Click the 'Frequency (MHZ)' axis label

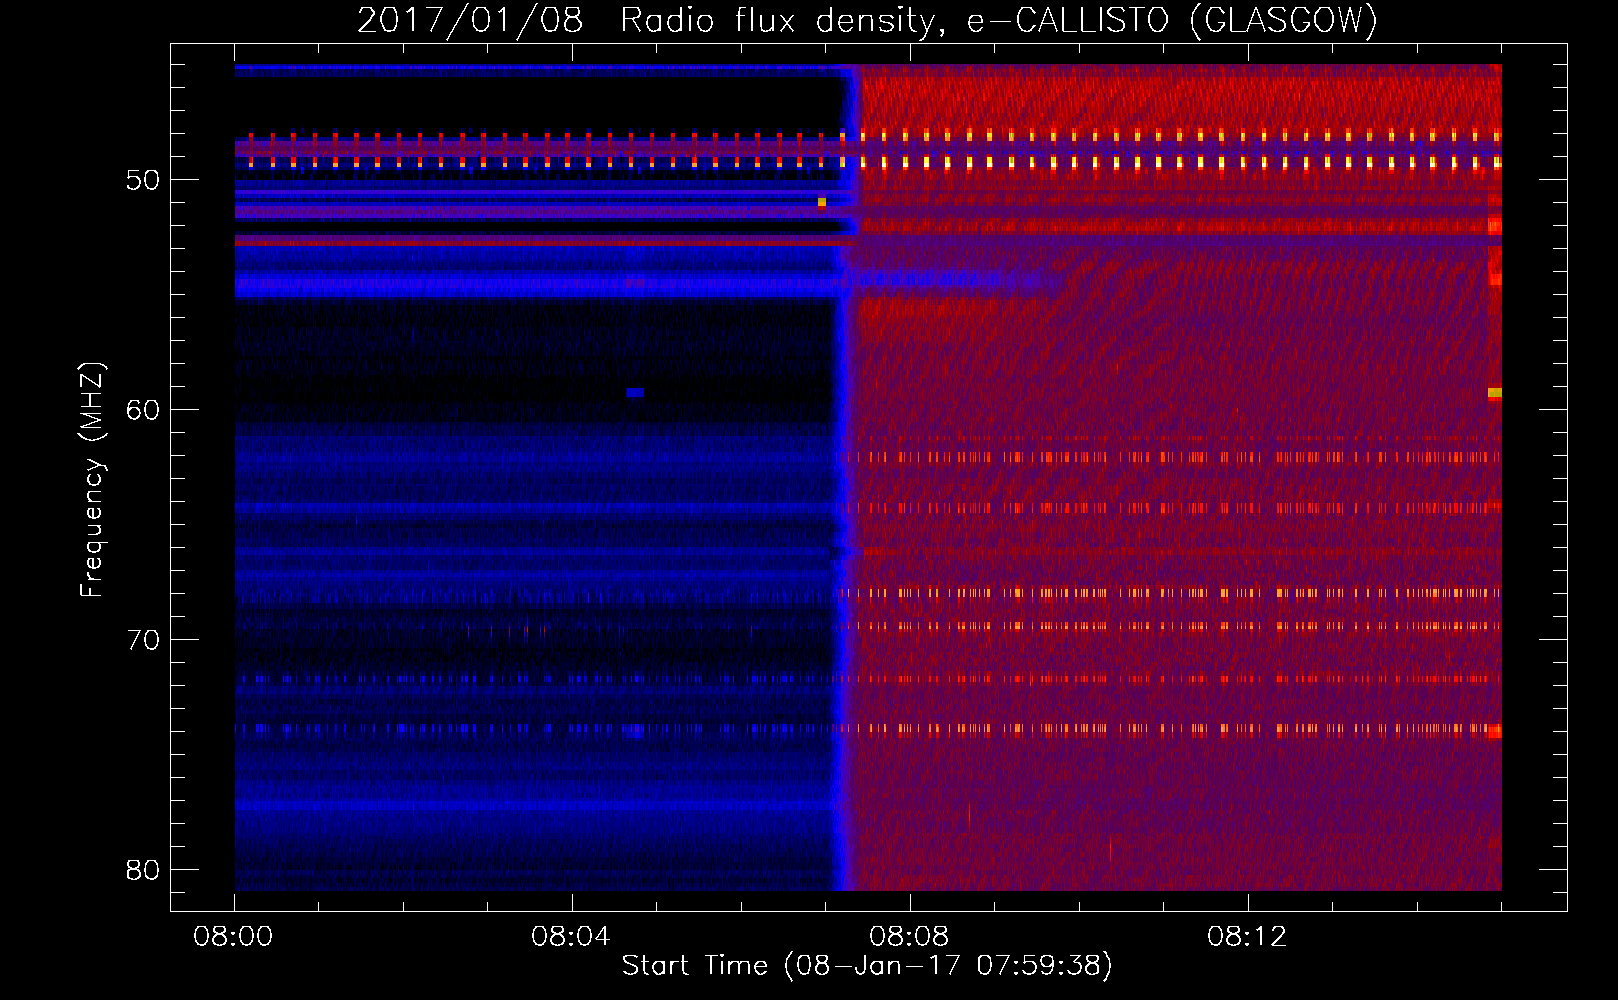coord(91,481)
